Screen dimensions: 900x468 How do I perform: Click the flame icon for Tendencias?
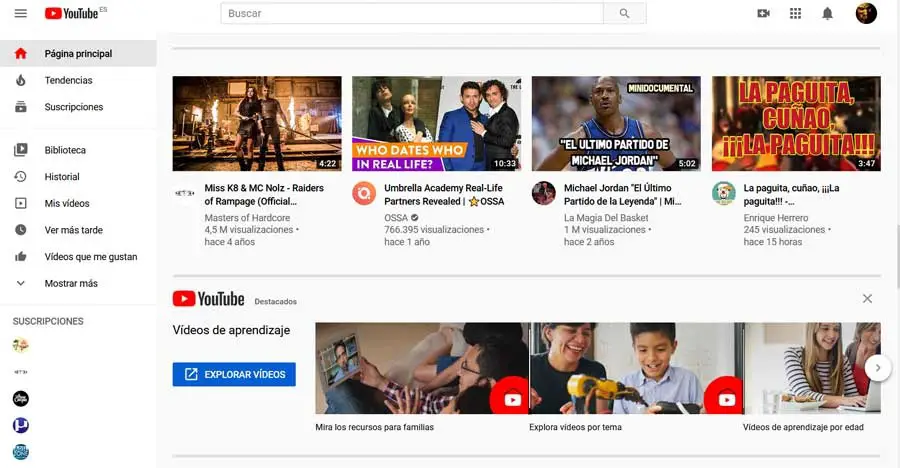[21, 80]
